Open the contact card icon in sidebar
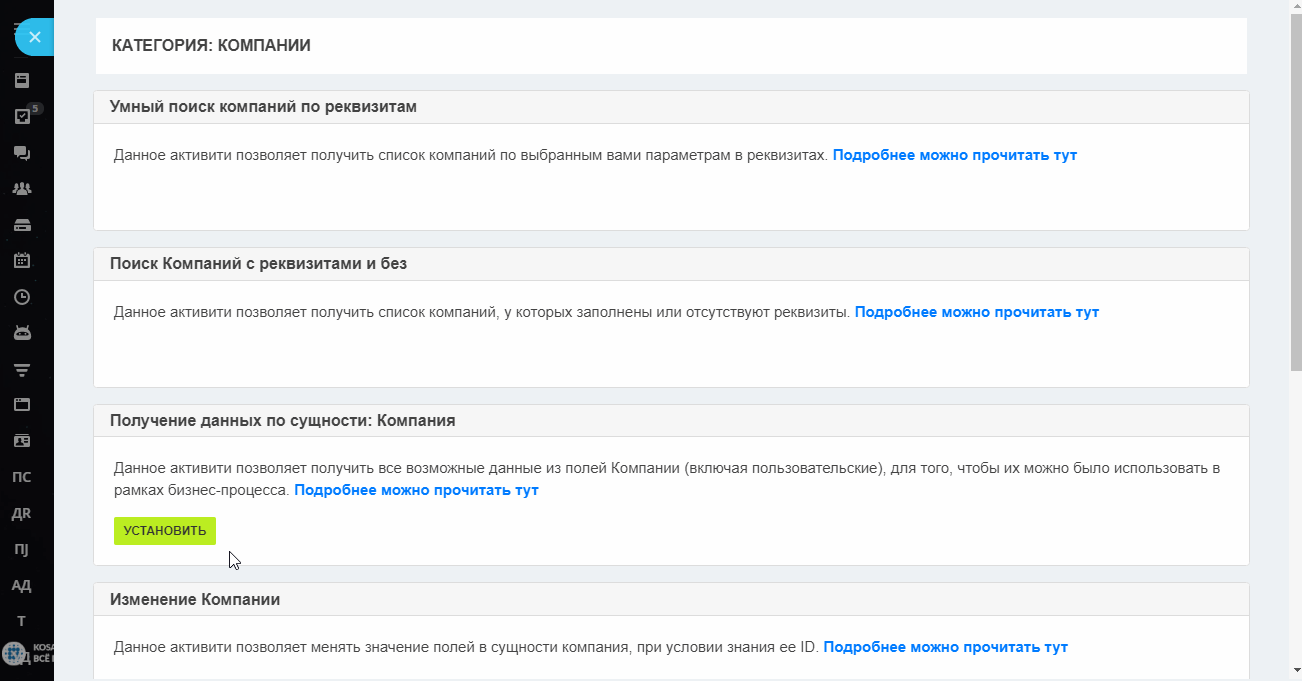This screenshot has height=681, width=1302. tap(21, 441)
